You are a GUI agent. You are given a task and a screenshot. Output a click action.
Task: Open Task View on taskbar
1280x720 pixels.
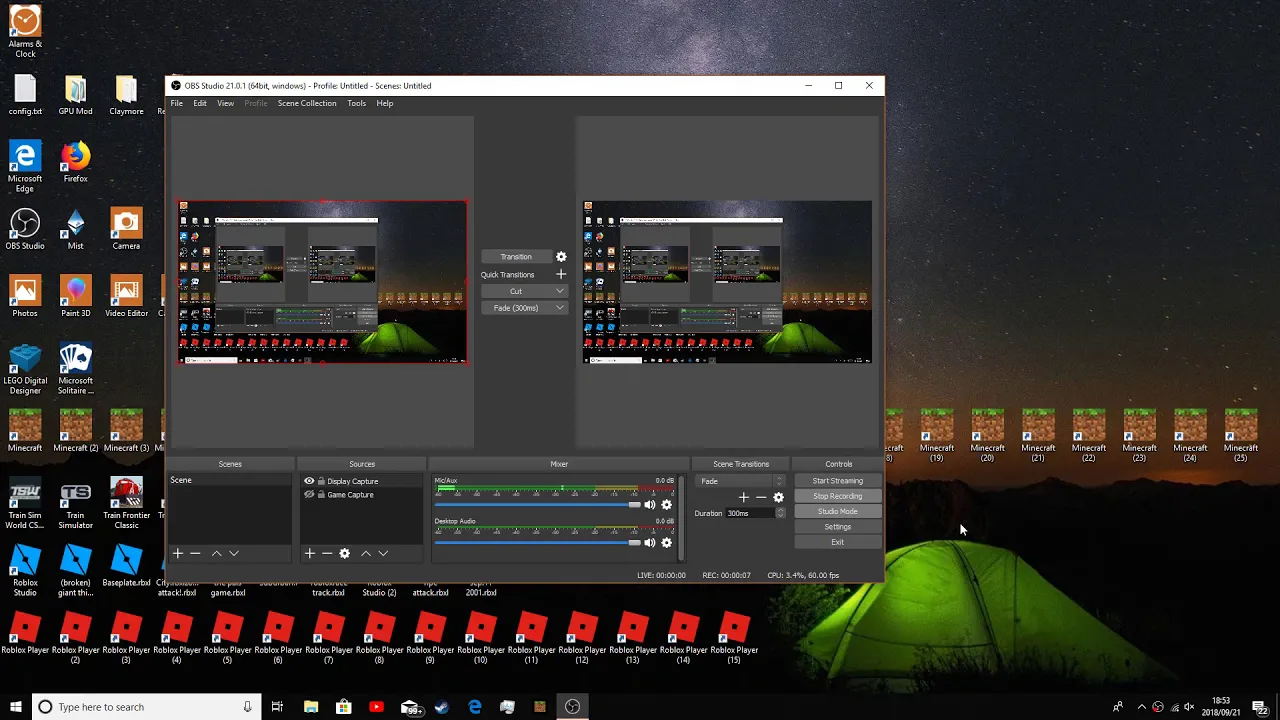(277, 707)
